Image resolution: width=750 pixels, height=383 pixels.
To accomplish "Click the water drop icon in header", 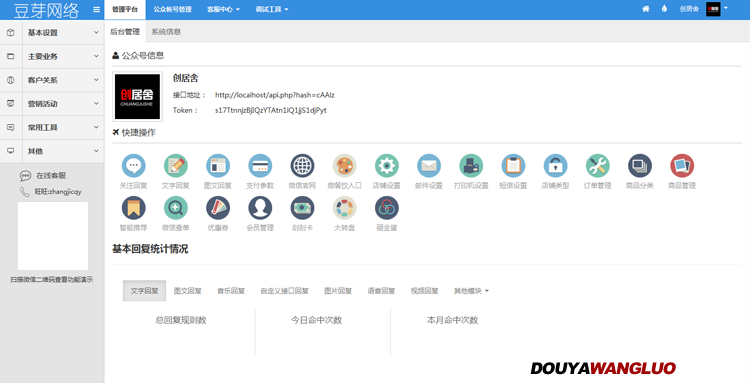I will coord(664,9).
